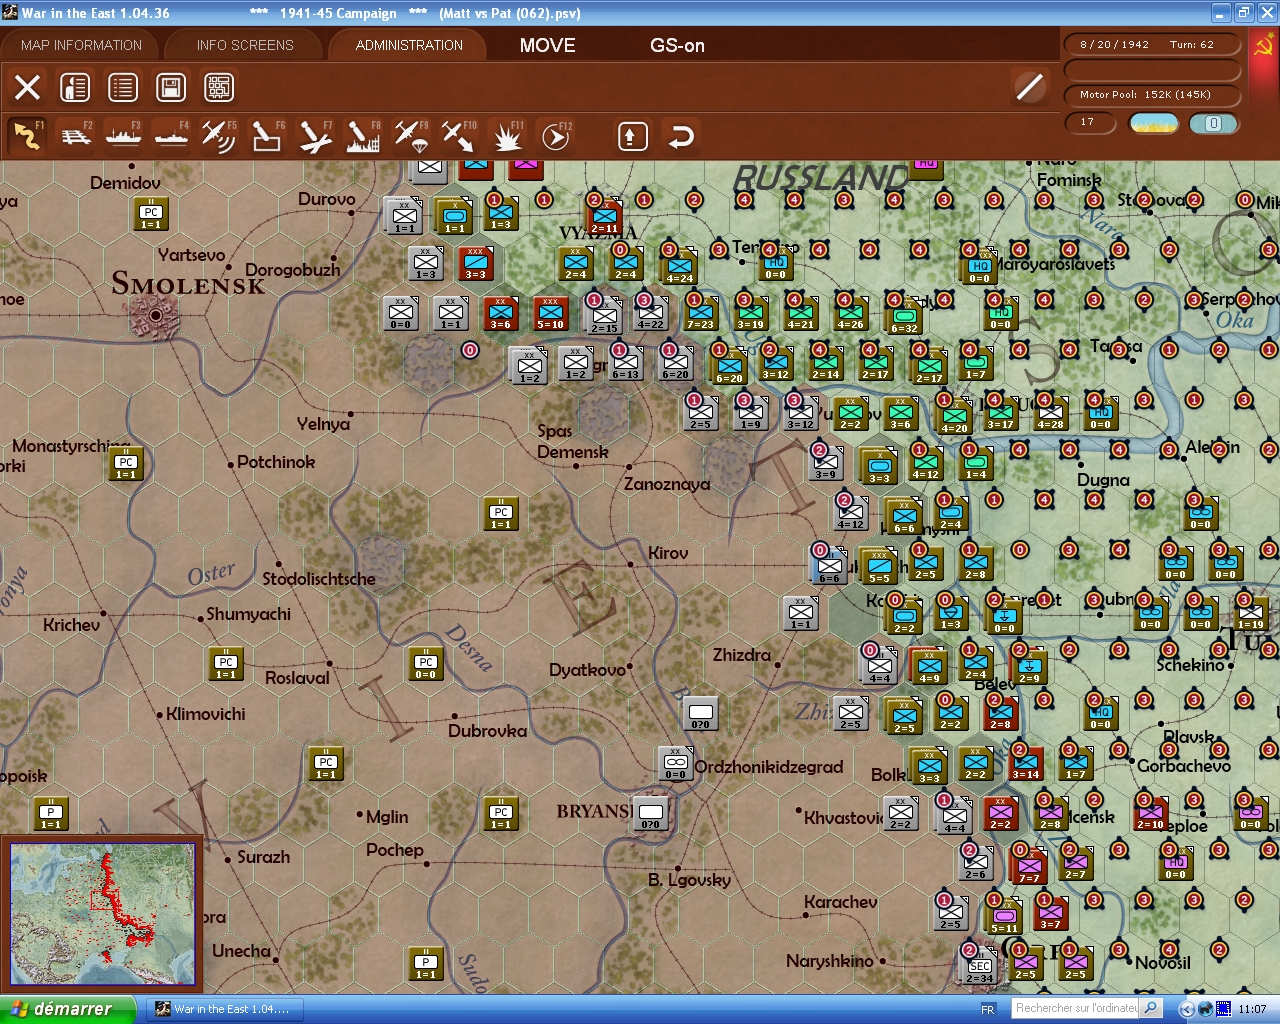Image resolution: width=1280 pixels, height=1024 pixels.
Task: Click the Kirov town label
Action: (668, 553)
